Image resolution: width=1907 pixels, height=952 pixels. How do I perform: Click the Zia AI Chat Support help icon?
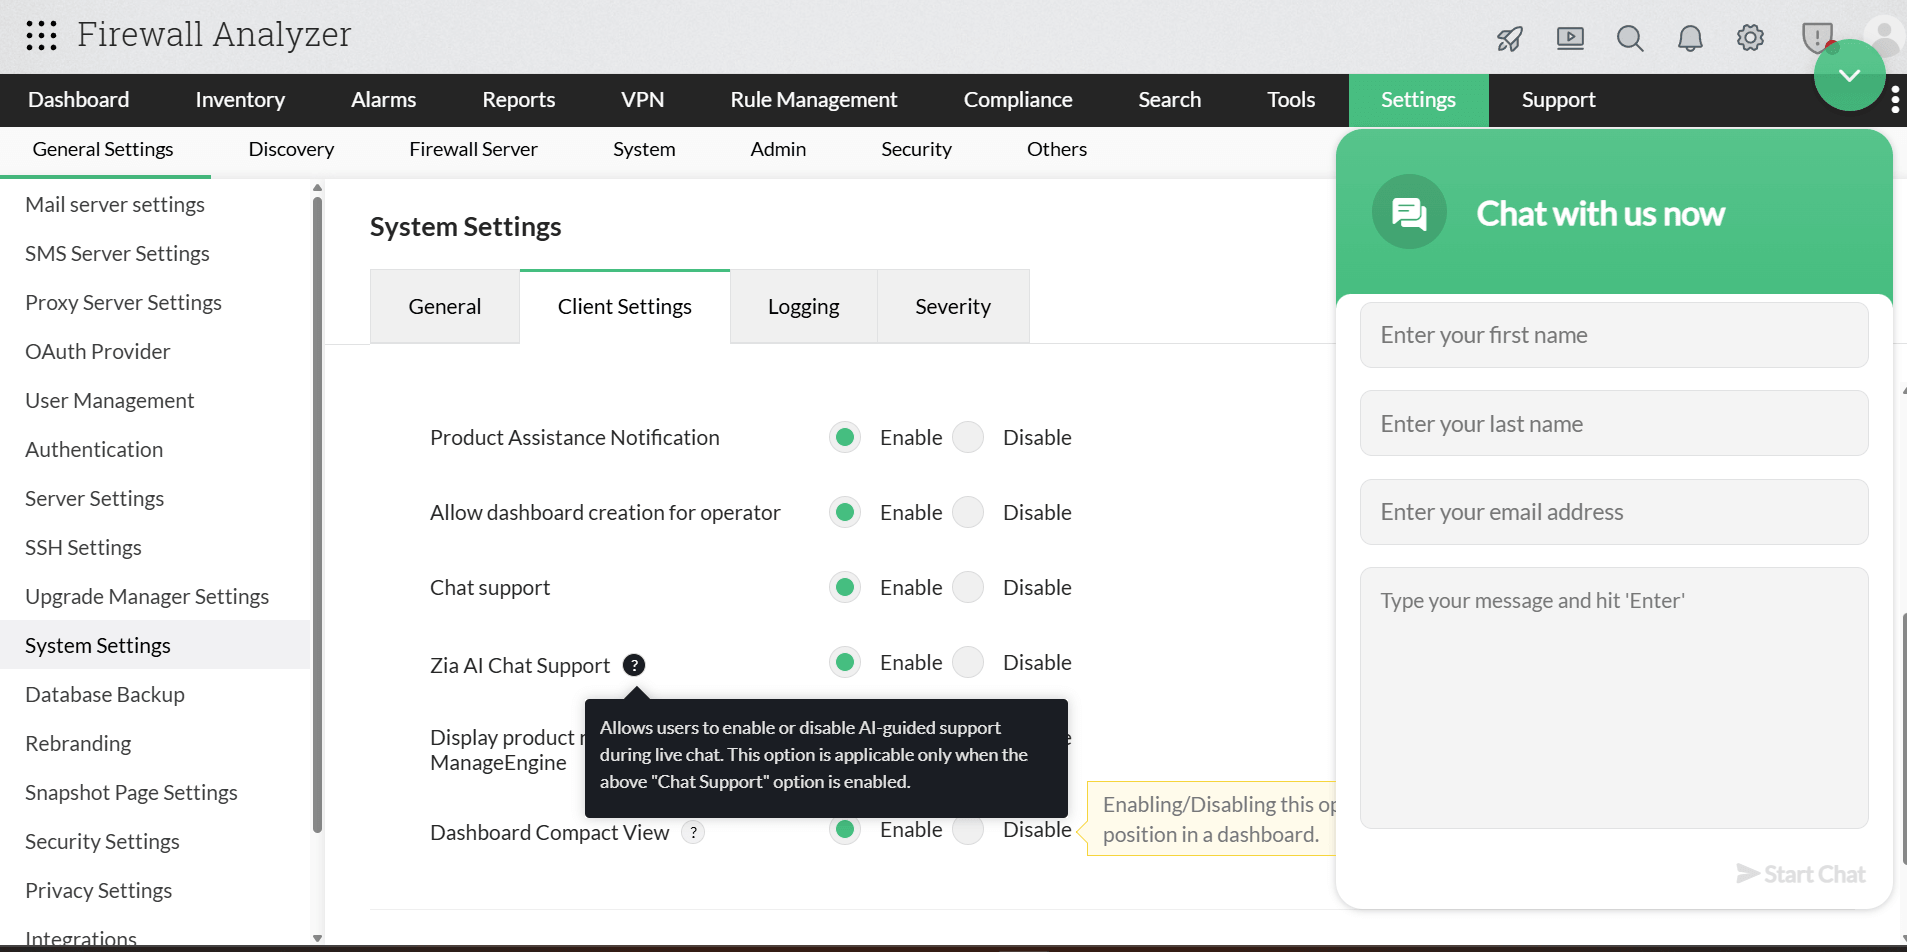point(634,665)
